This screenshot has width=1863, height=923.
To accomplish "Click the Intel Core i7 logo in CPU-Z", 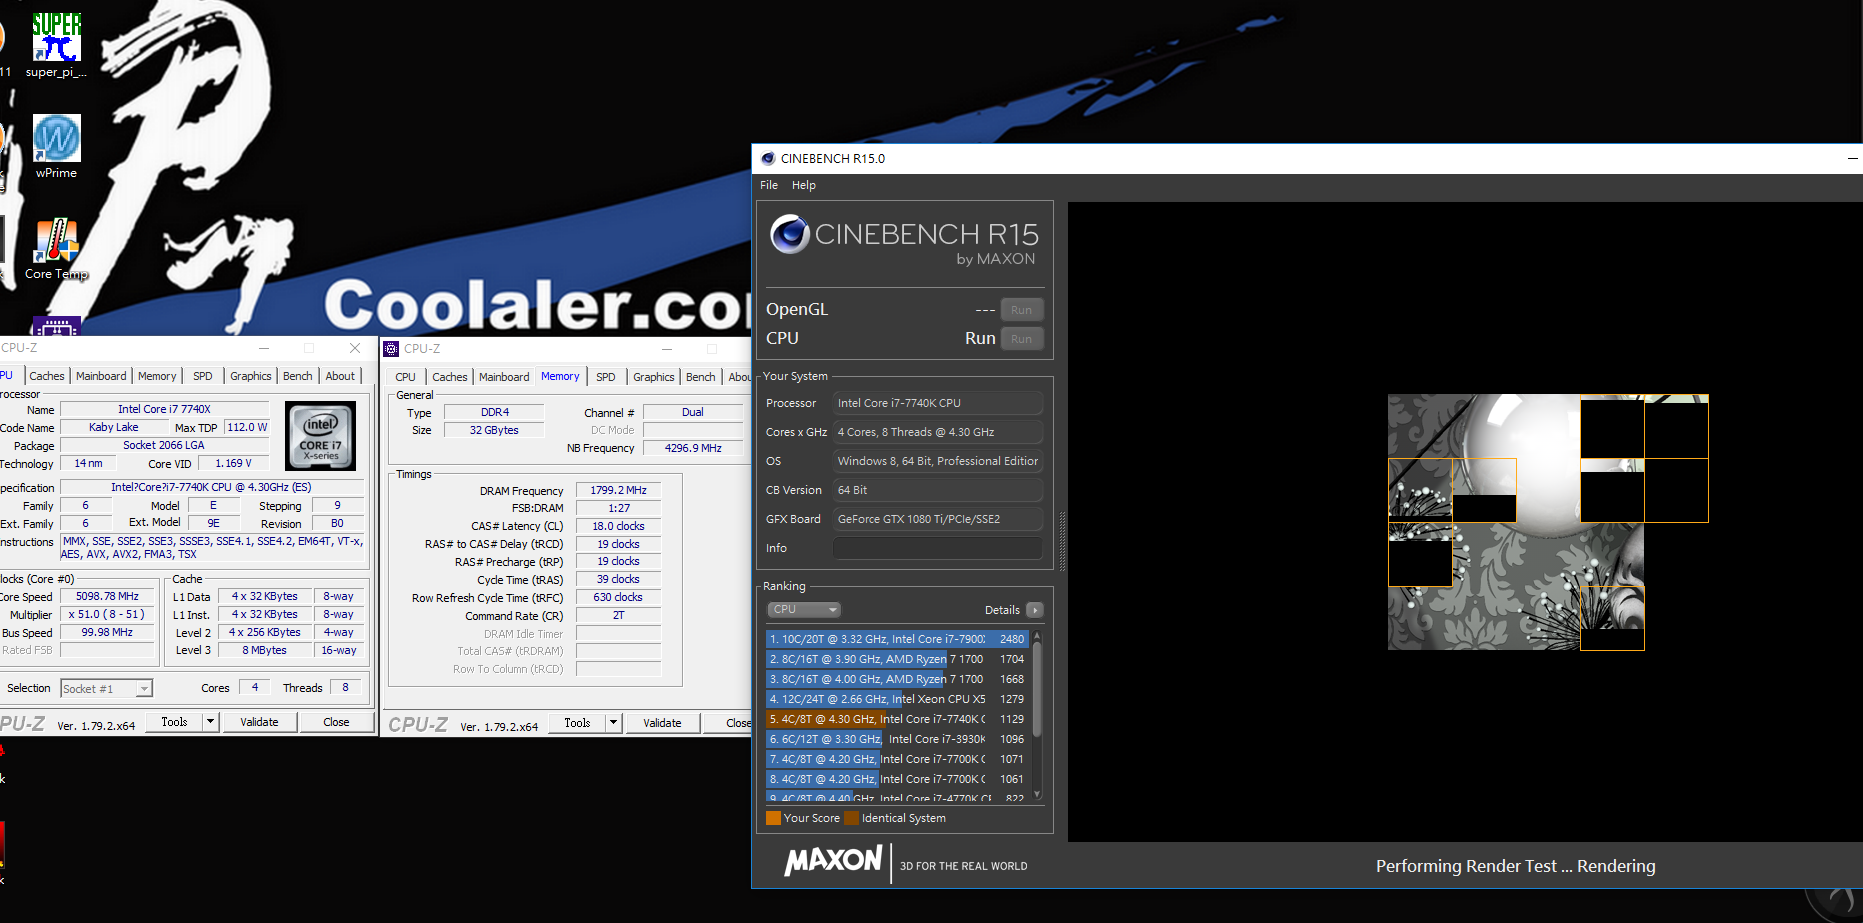I will [x=320, y=436].
